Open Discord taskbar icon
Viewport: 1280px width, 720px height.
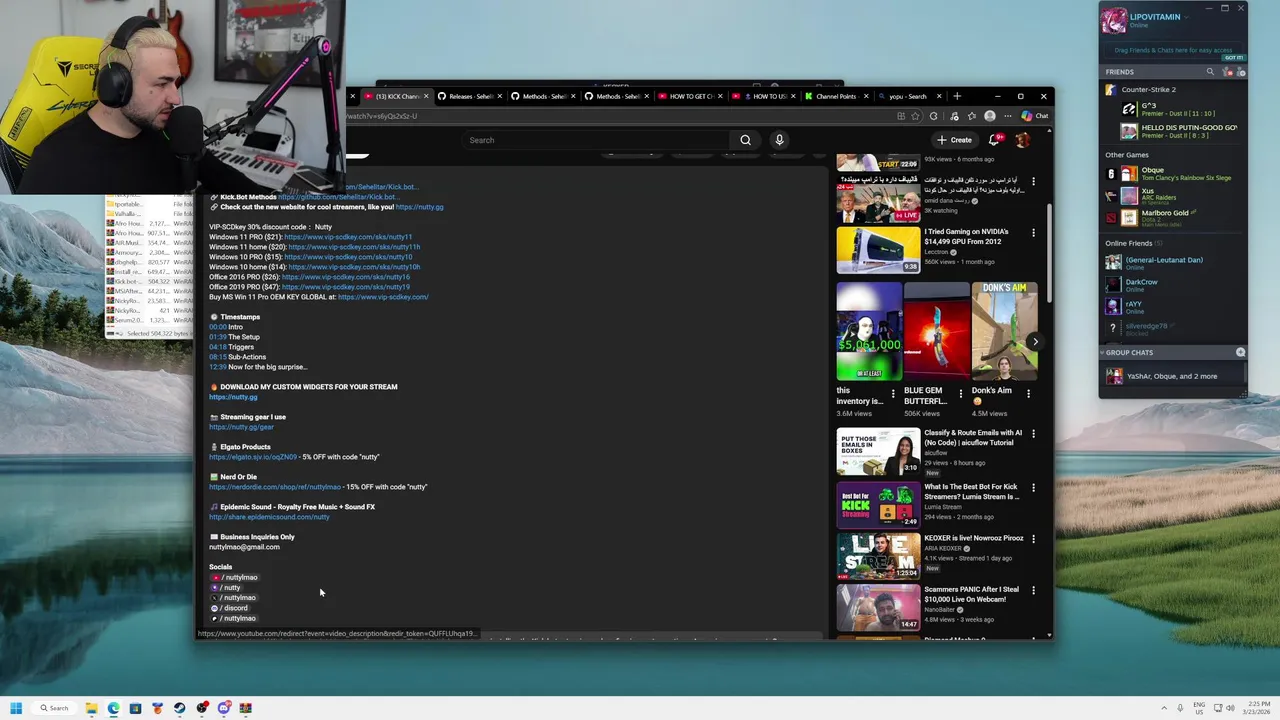[x=223, y=708]
